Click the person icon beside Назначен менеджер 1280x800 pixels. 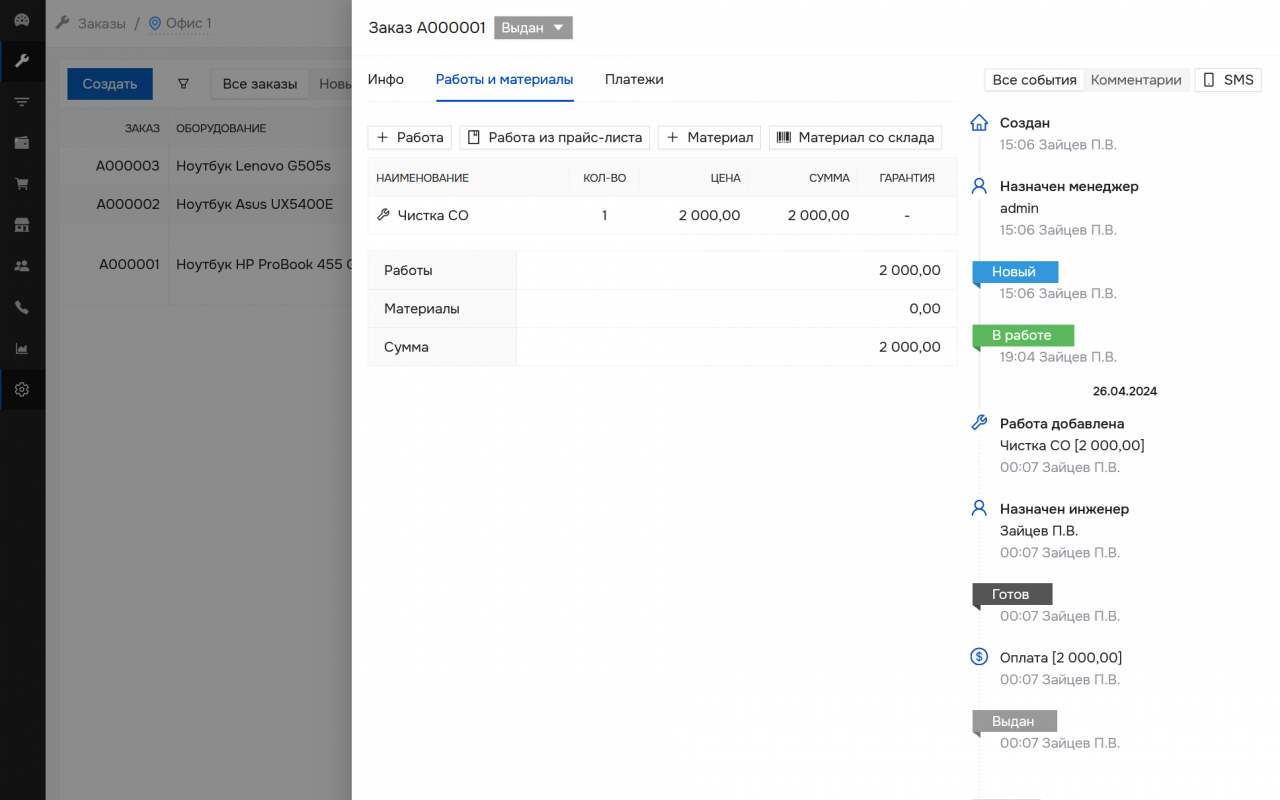coord(980,186)
